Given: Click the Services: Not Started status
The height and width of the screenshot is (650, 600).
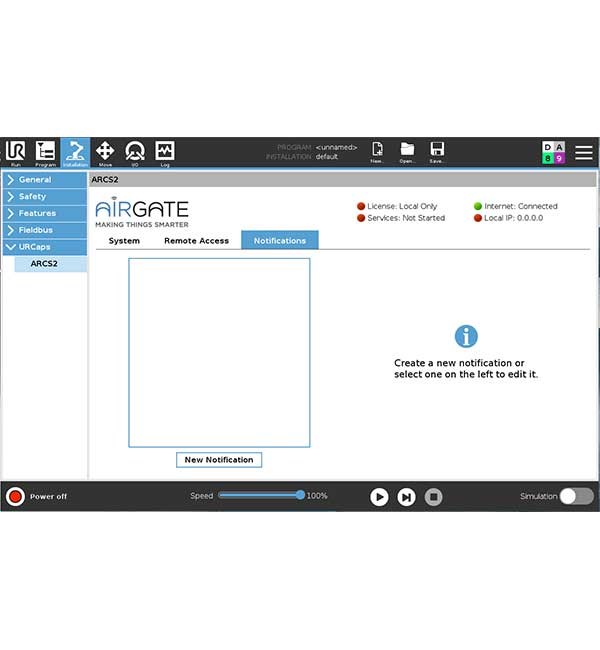Looking at the screenshot, I should 401,218.
